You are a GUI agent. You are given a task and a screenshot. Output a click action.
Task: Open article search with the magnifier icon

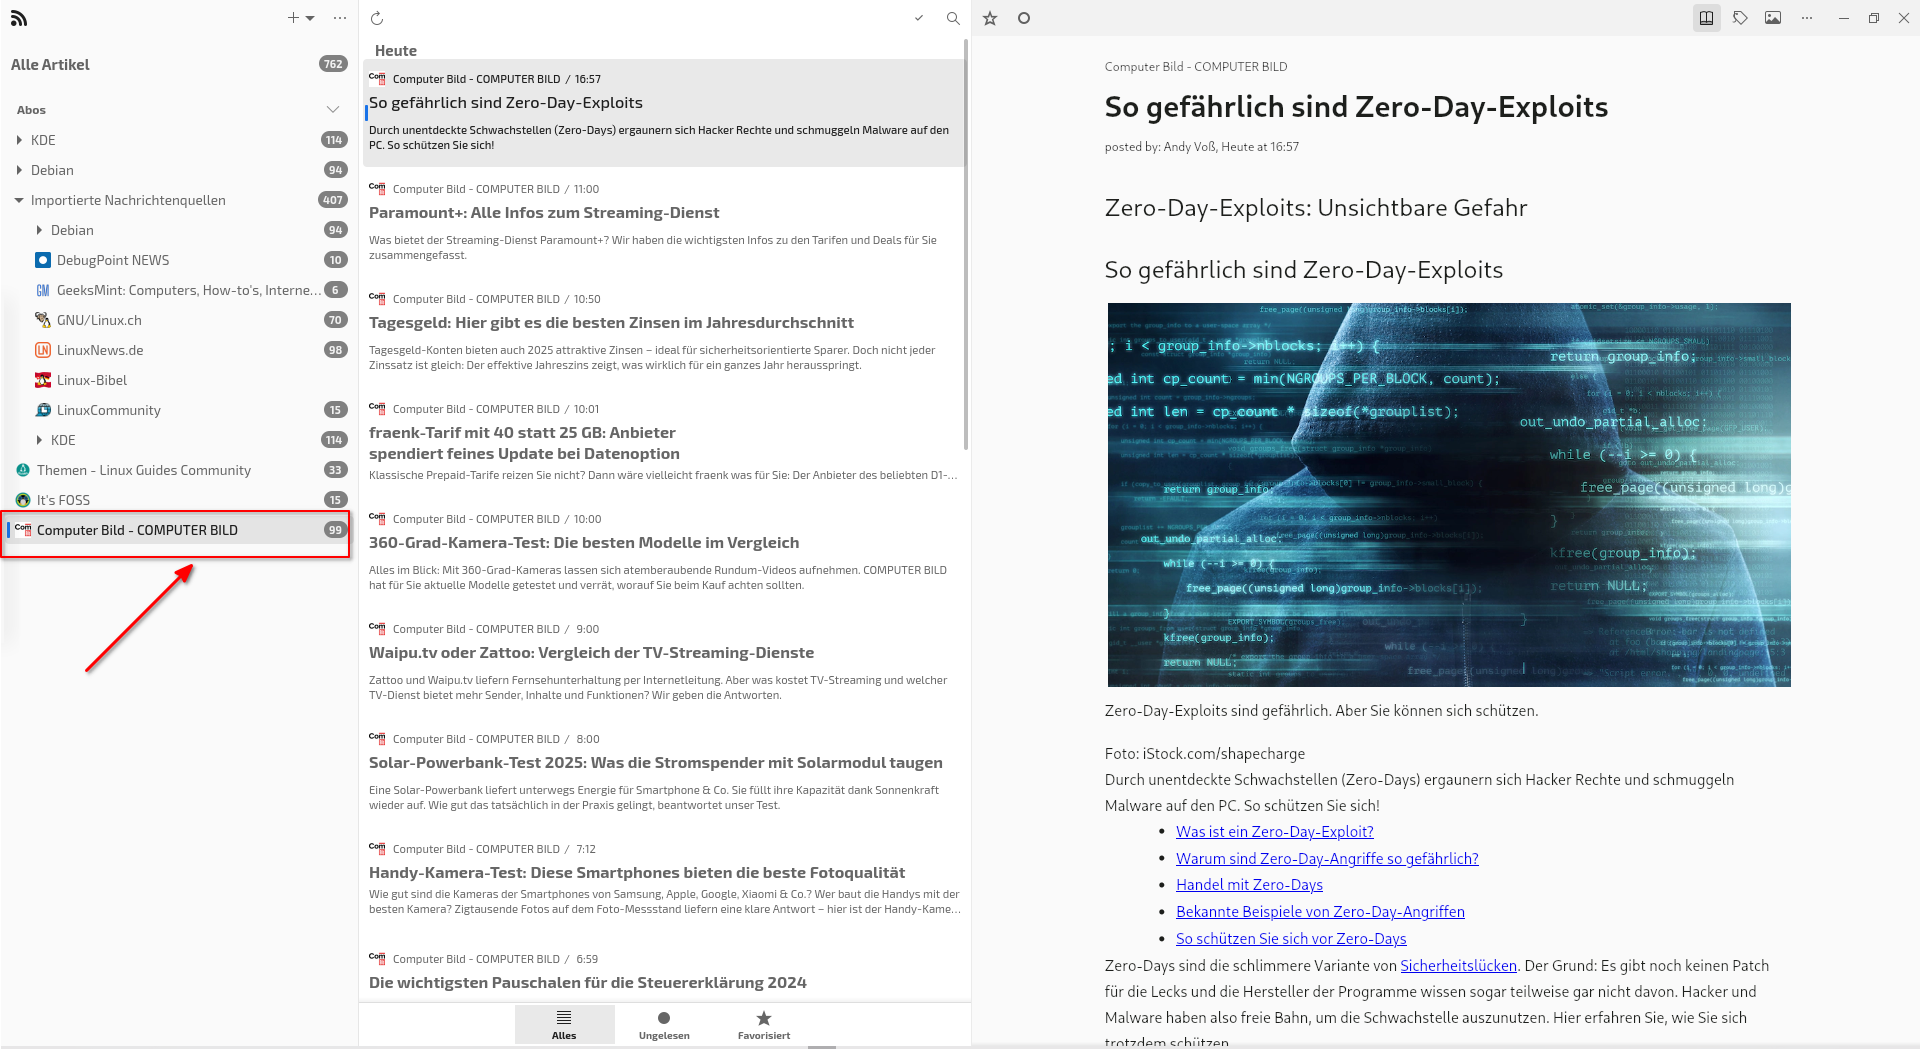[953, 18]
